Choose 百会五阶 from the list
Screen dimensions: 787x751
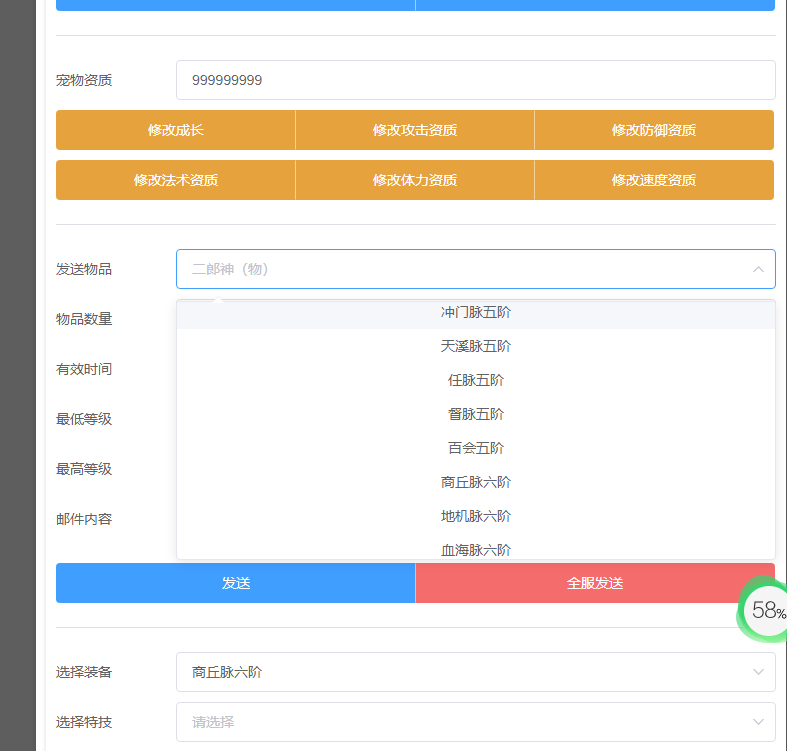475,448
